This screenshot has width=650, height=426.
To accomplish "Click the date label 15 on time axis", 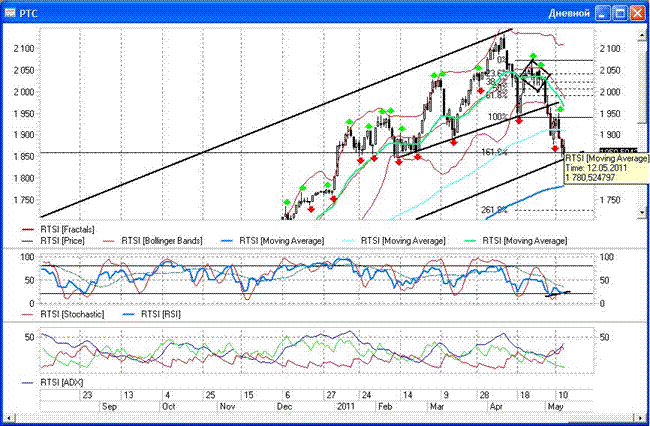I will click(248, 395).
